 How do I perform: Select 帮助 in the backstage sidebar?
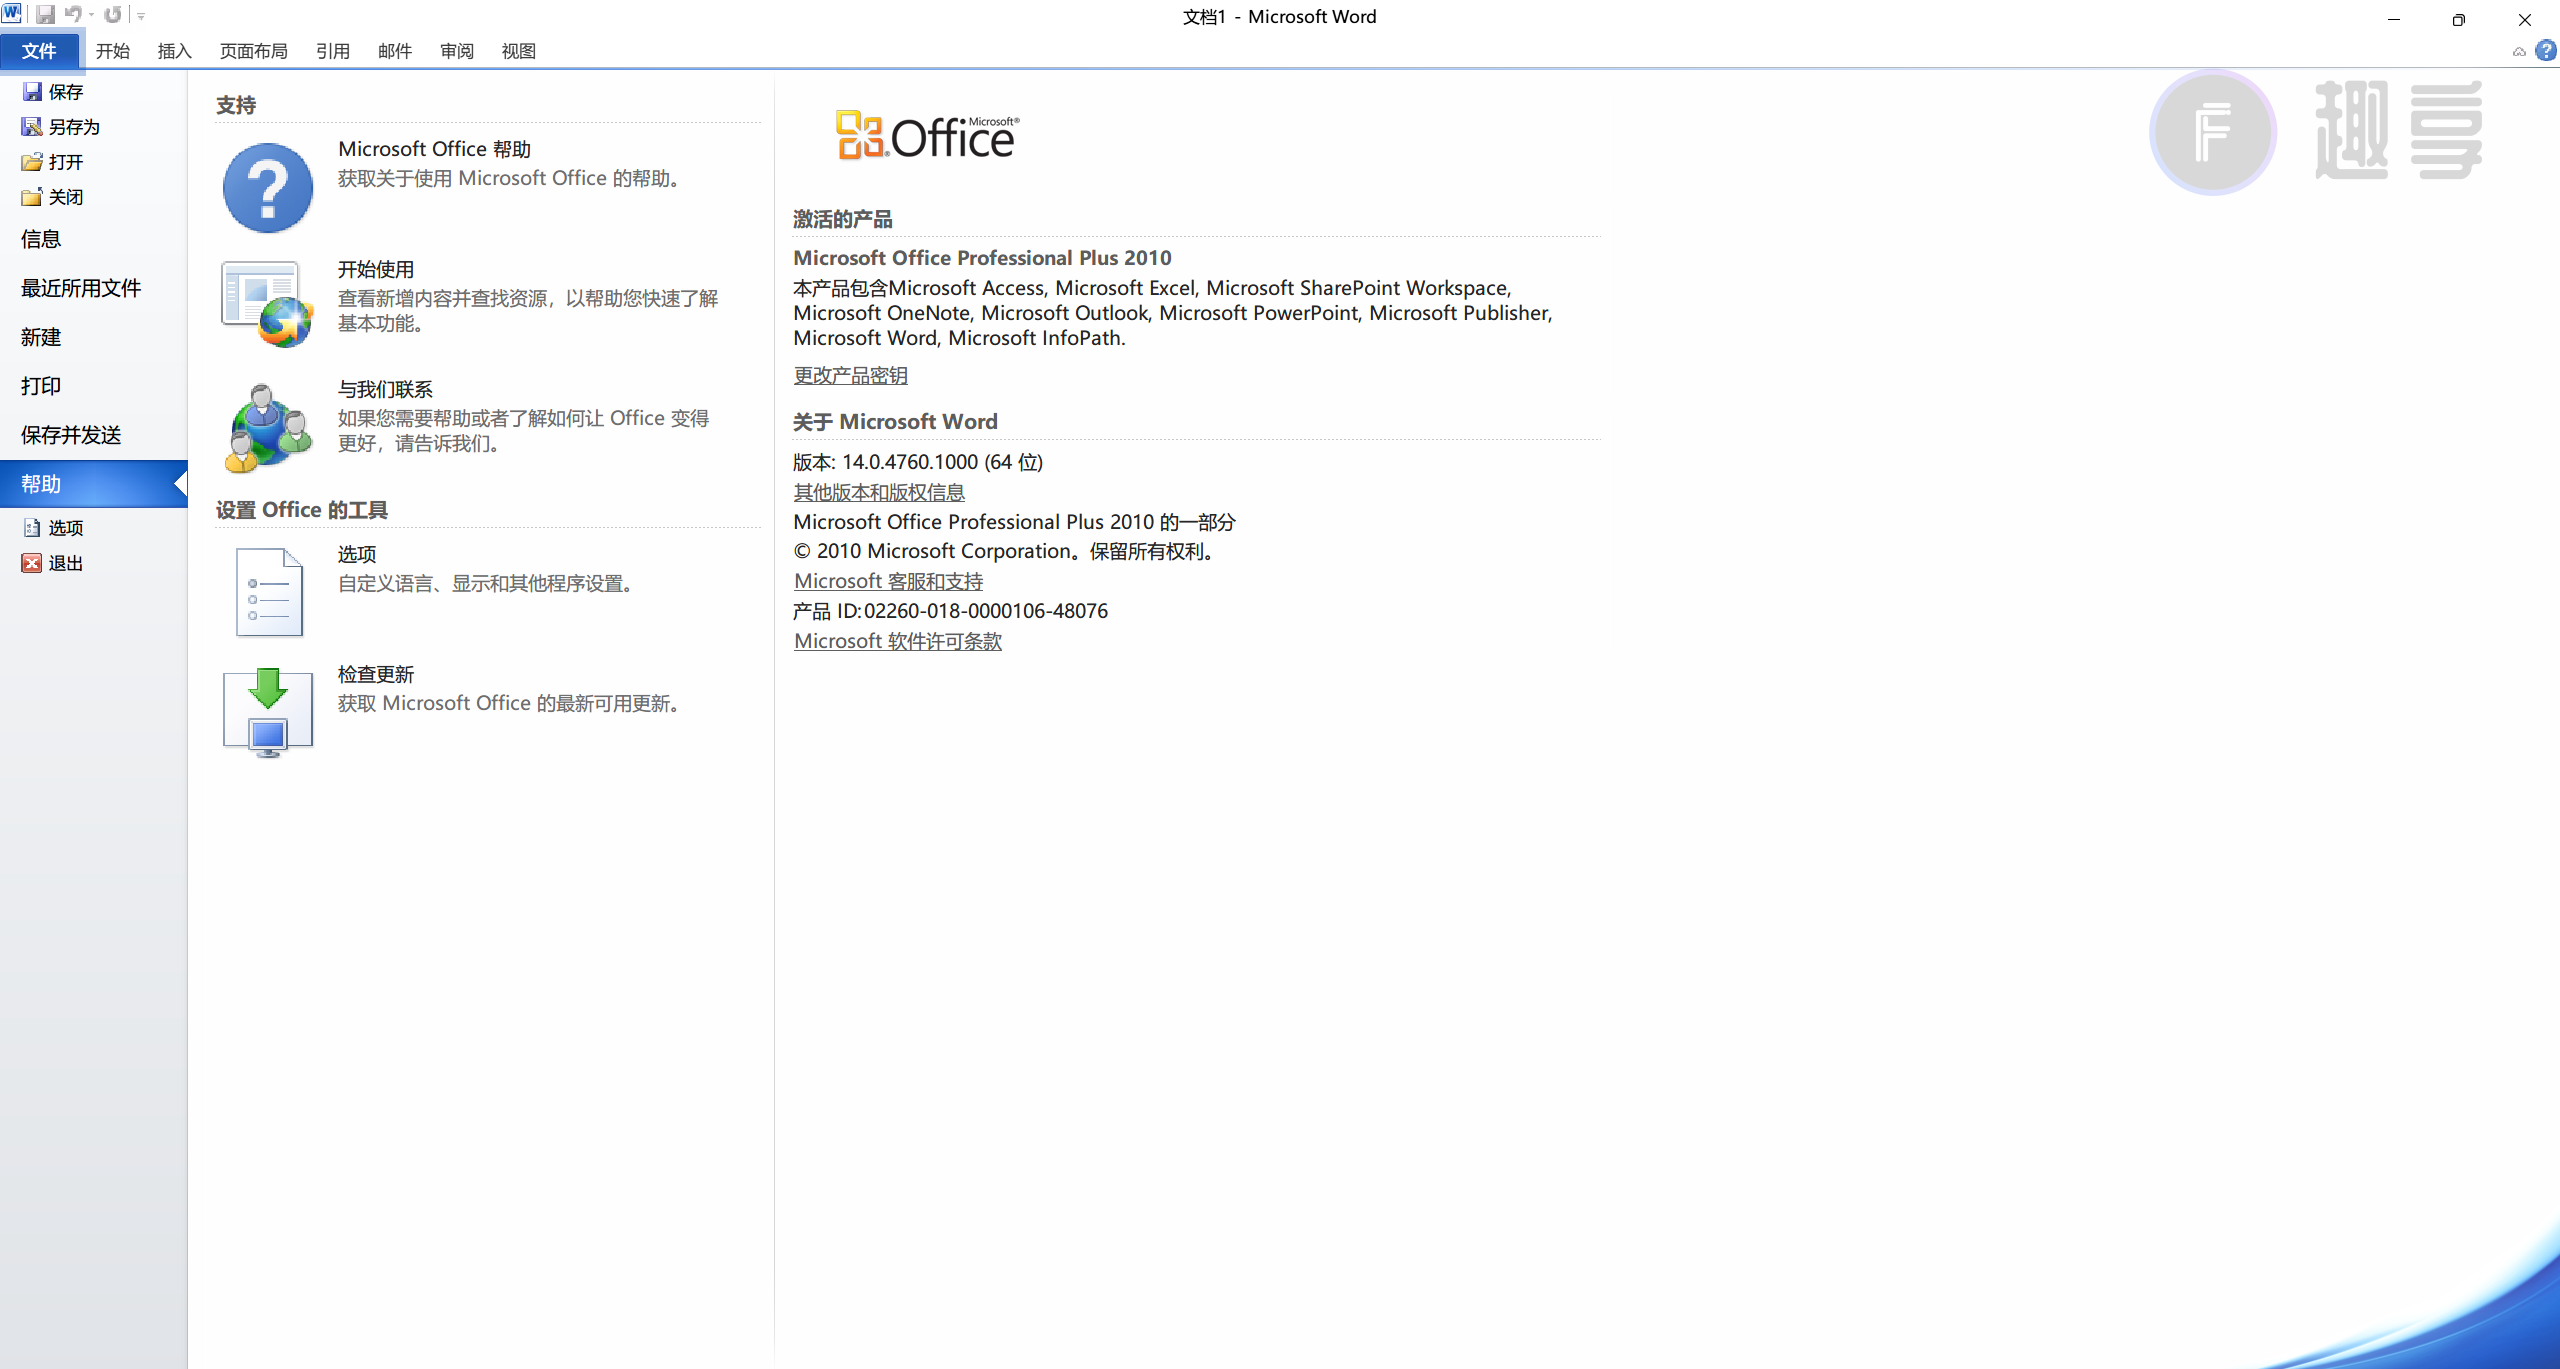pos(93,484)
